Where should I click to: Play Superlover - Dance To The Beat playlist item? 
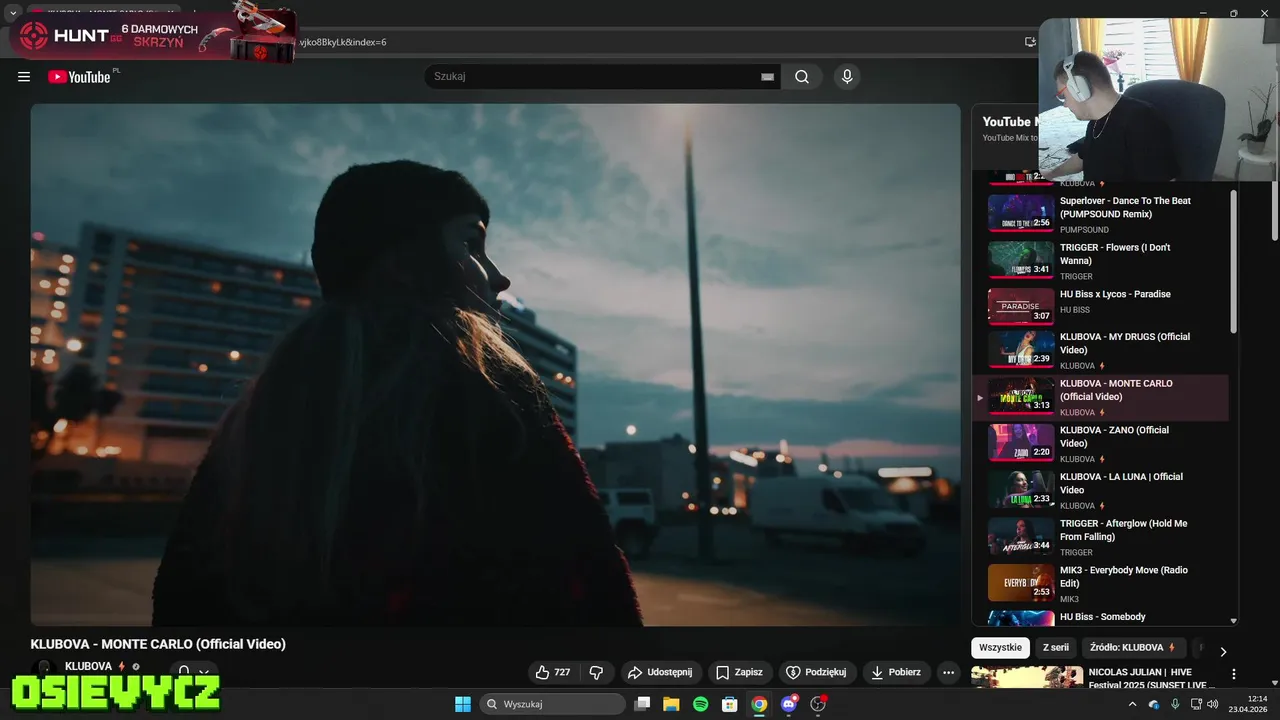(1100, 214)
